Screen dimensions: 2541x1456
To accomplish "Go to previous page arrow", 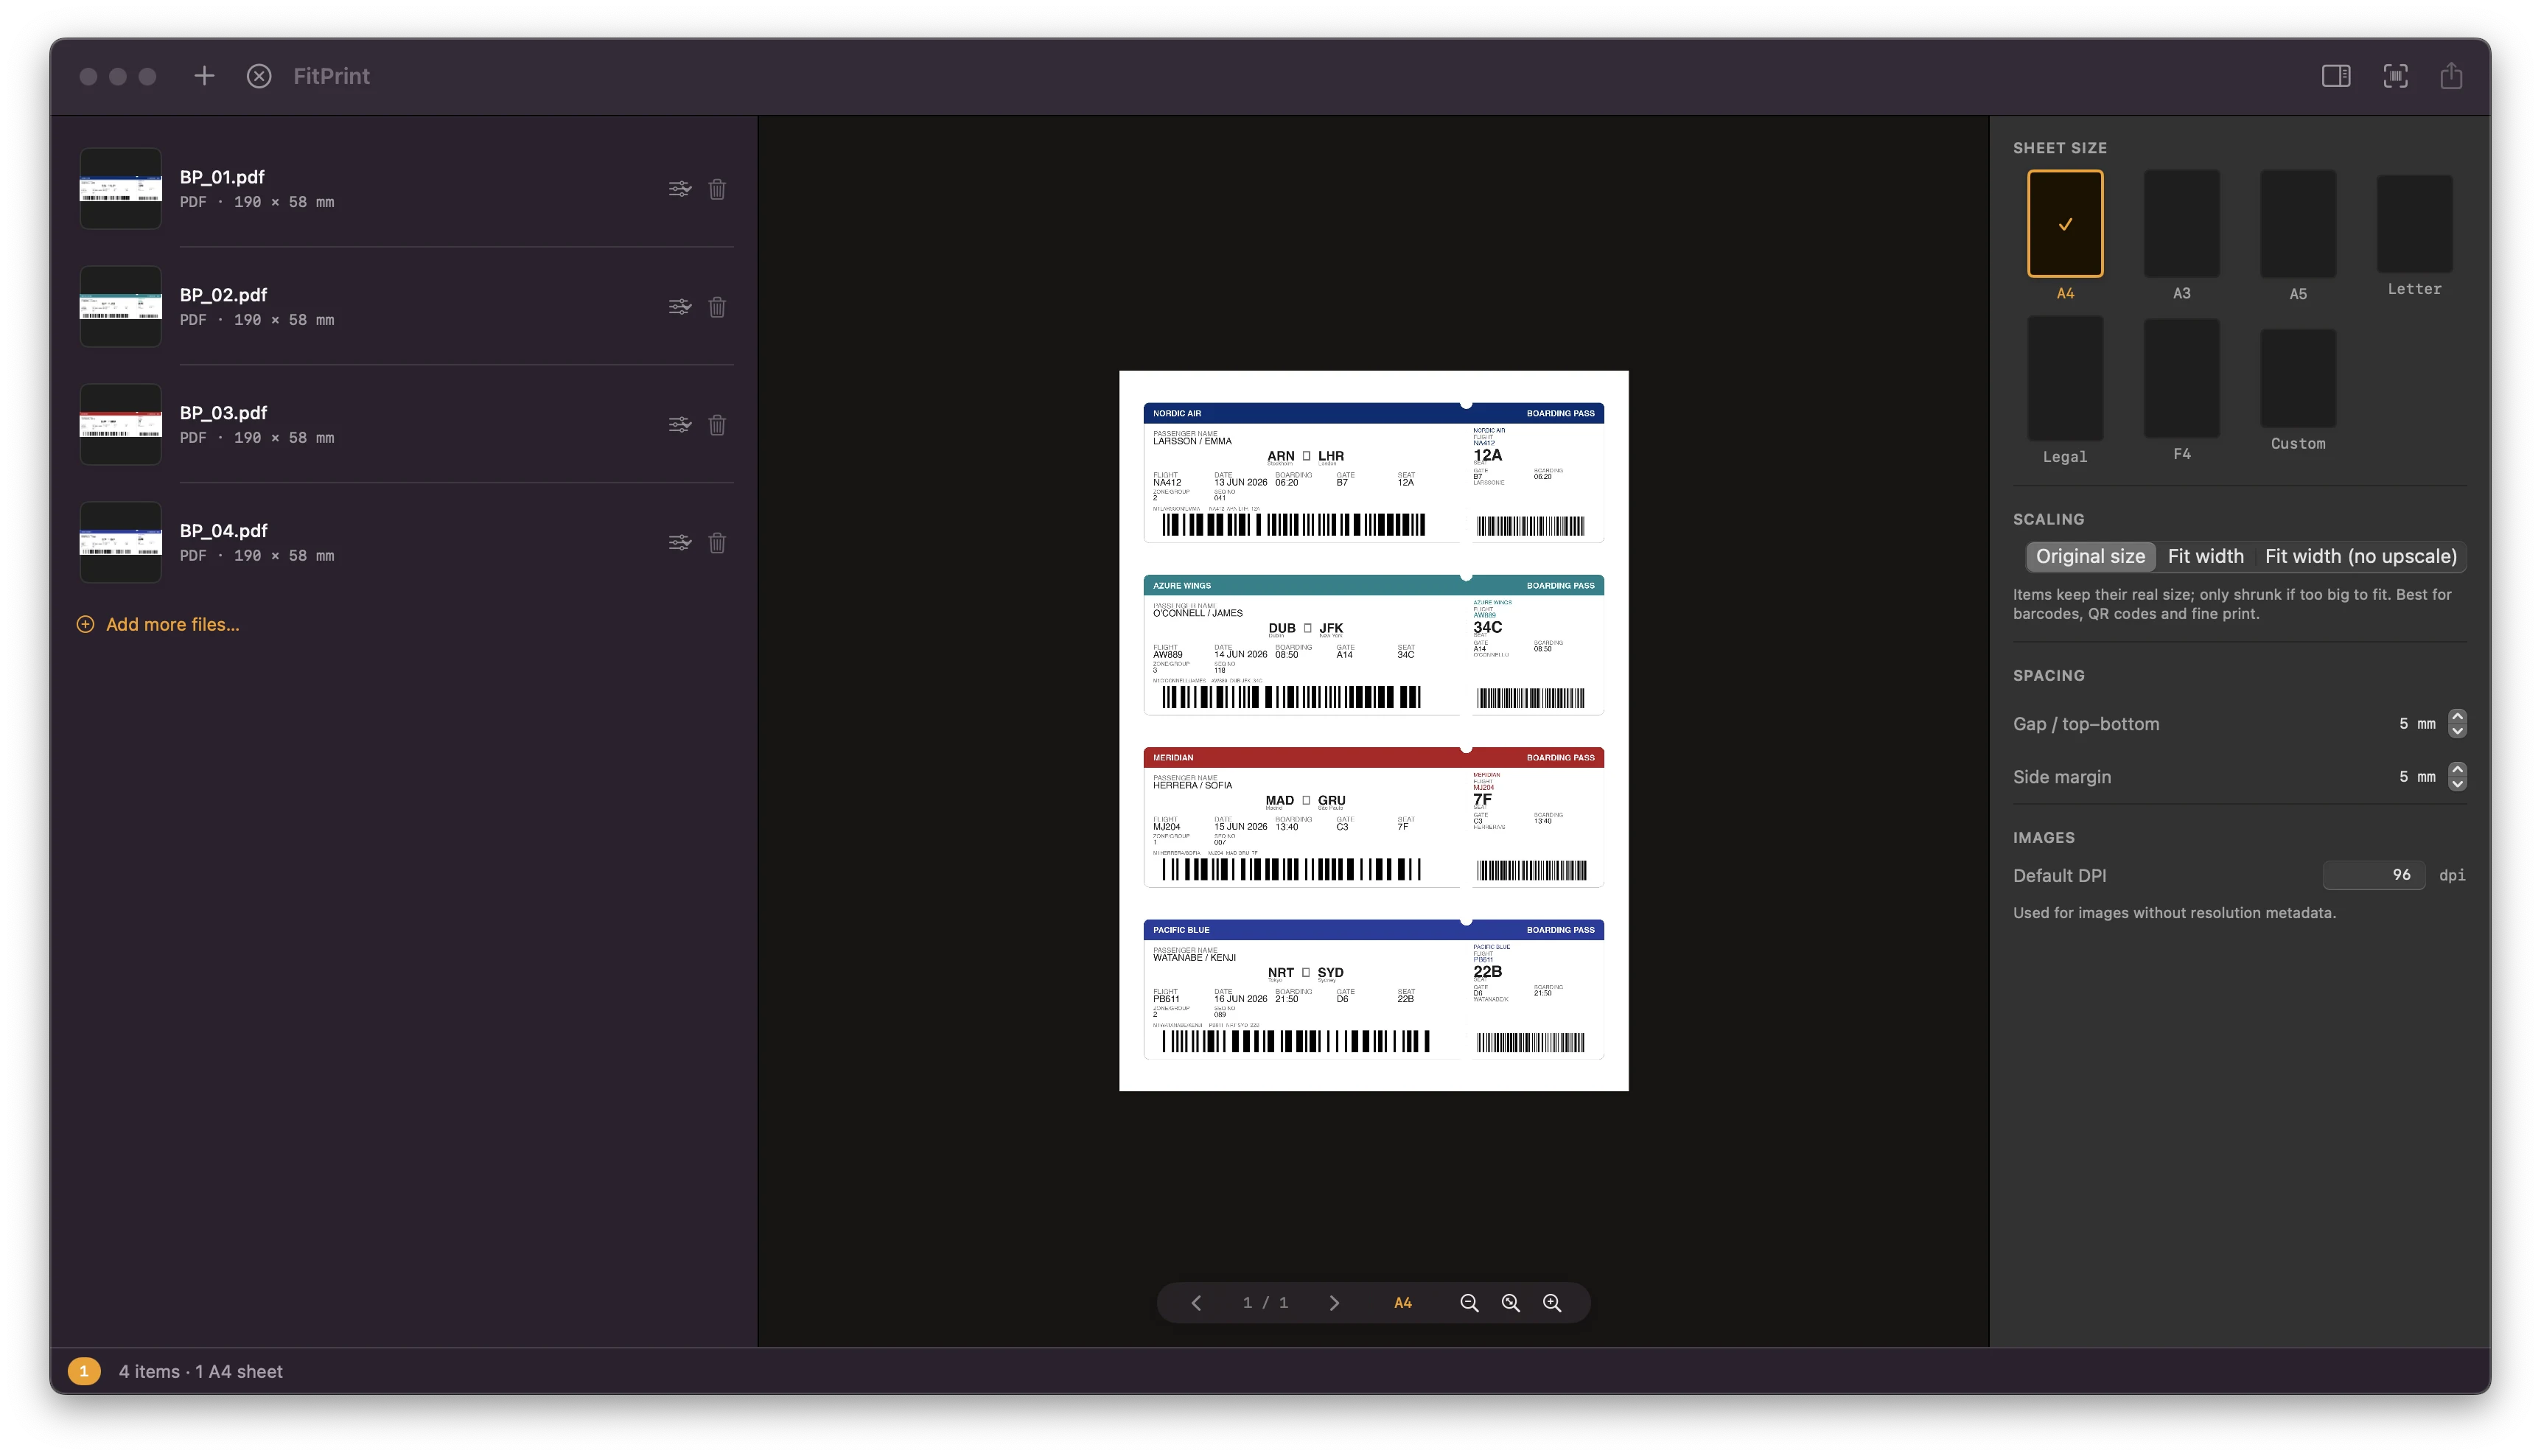I will coord(1196,1303).
